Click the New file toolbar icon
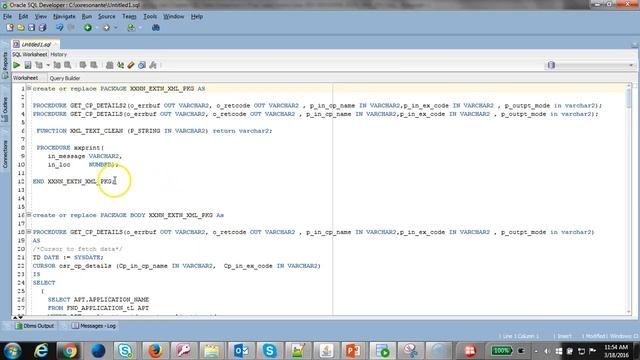Screen dimensions: 640x360 coord(10,28)
